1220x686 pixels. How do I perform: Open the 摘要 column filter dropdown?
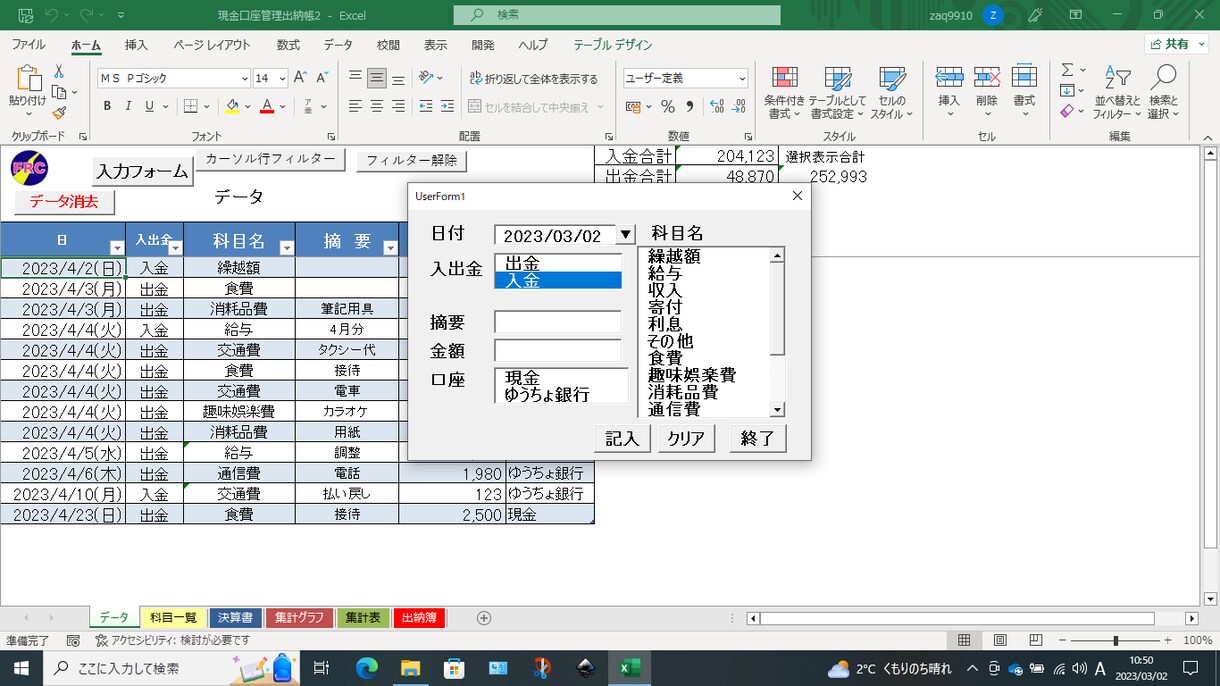coord(390,248)
